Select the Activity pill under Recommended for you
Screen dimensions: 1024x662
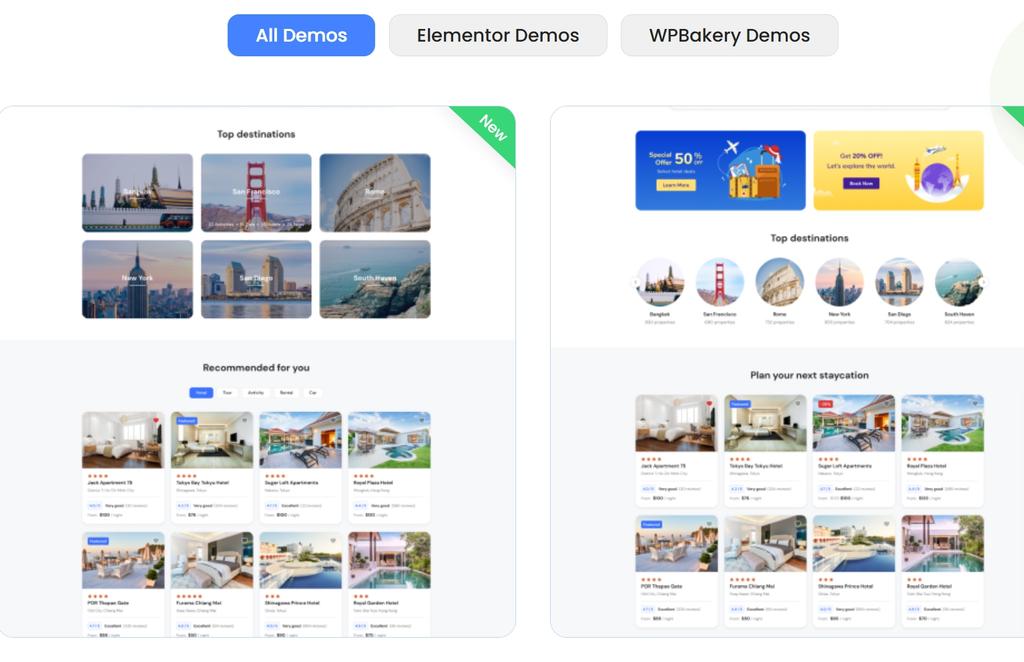[x=256, y=392]
